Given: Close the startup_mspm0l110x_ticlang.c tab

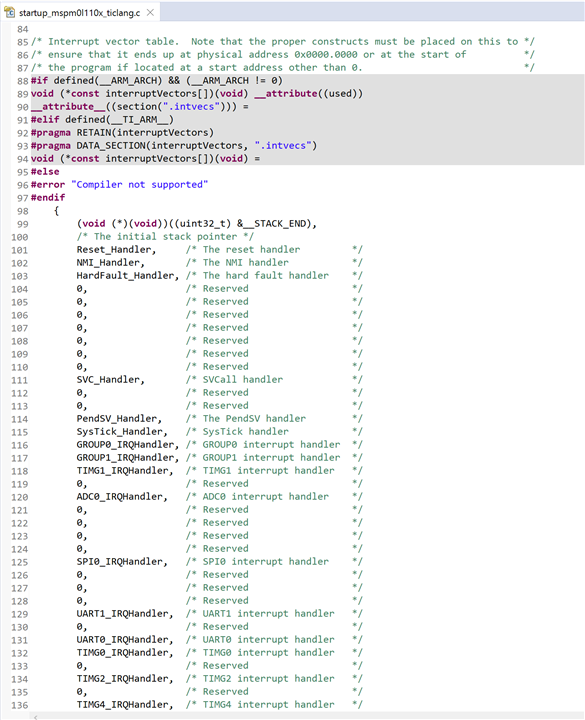Looking at the screenshot, I should 150,12.
